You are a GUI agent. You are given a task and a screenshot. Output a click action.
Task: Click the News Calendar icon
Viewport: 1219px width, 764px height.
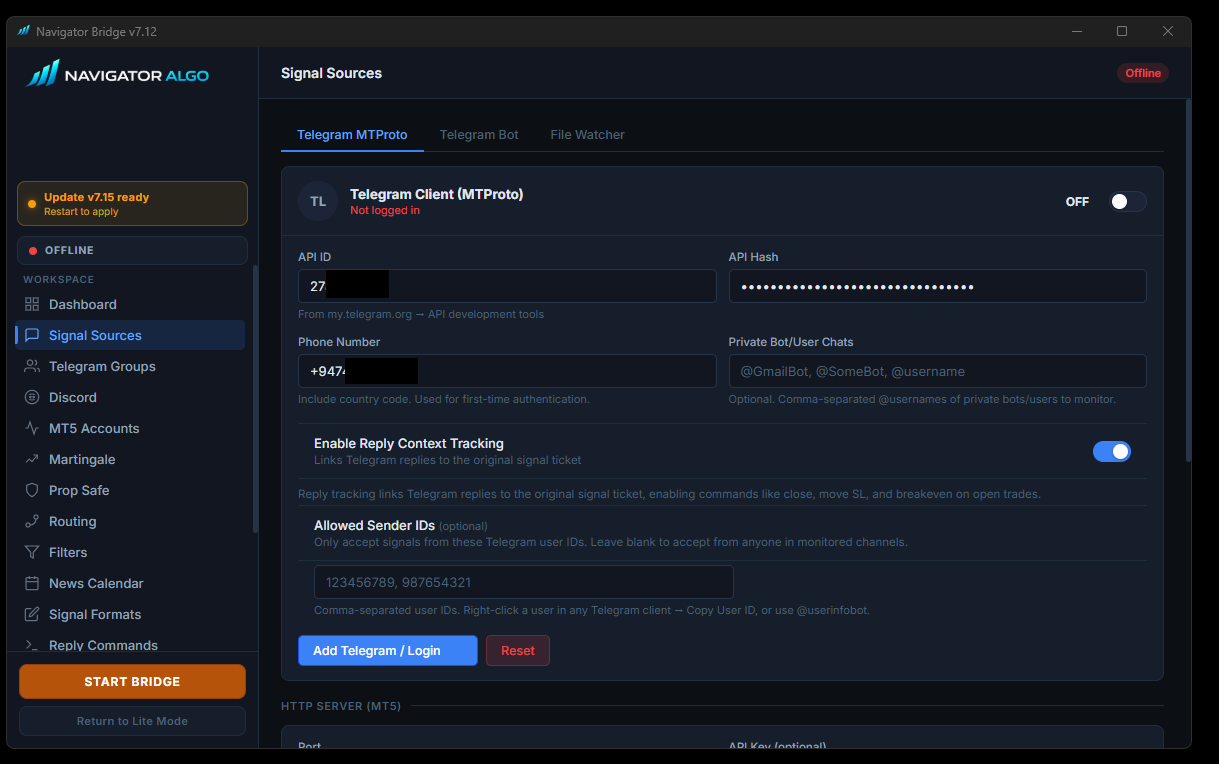tap(32, 583)
